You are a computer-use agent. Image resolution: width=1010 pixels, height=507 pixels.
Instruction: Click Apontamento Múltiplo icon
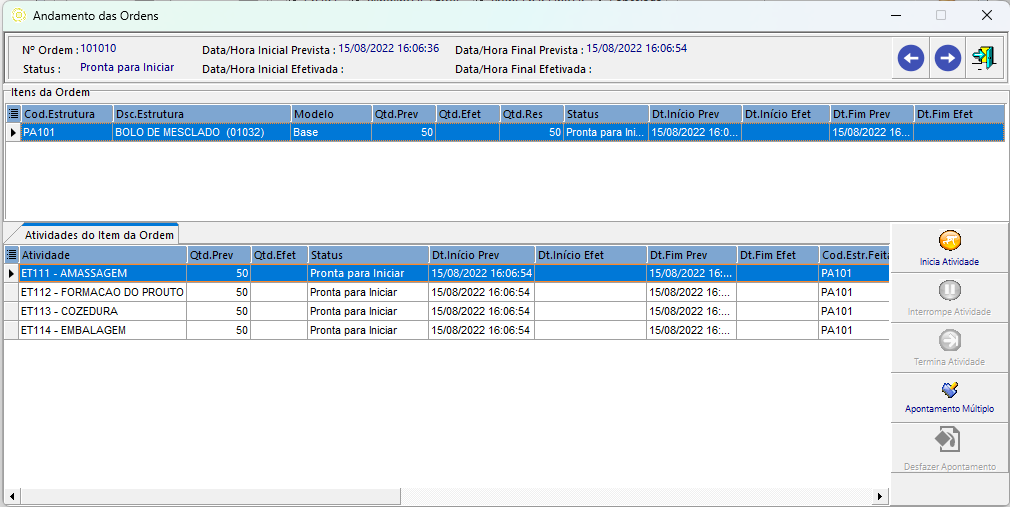949,391
